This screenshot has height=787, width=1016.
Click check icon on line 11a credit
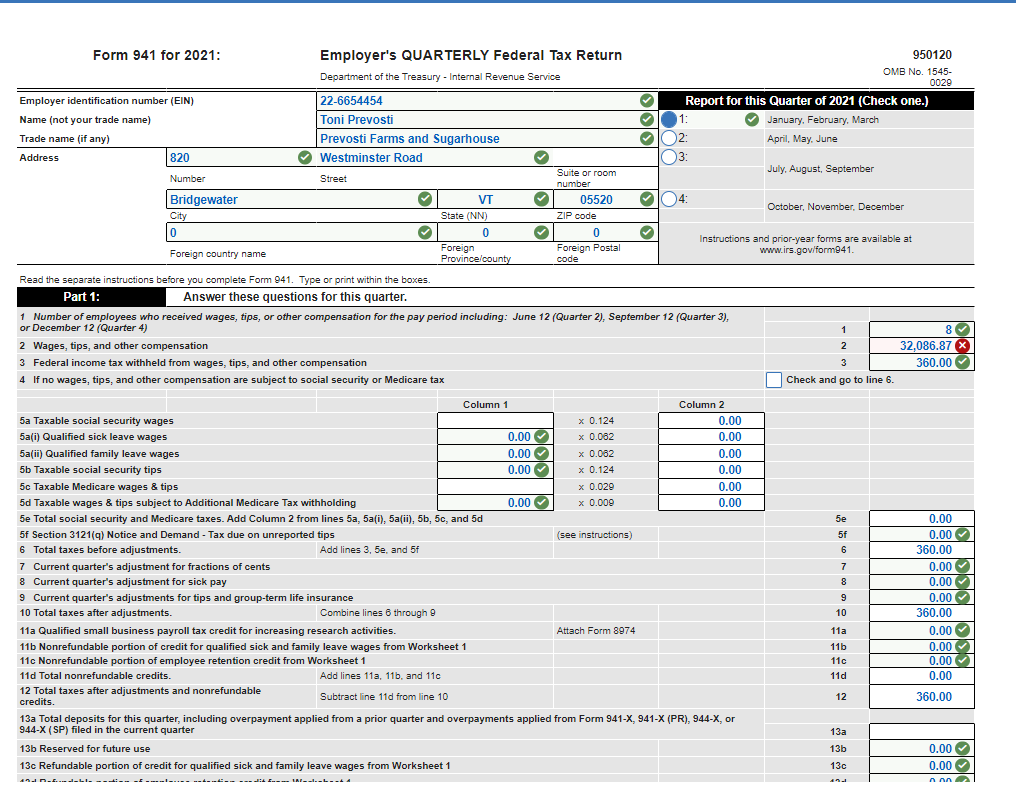(x=963, y=630)
